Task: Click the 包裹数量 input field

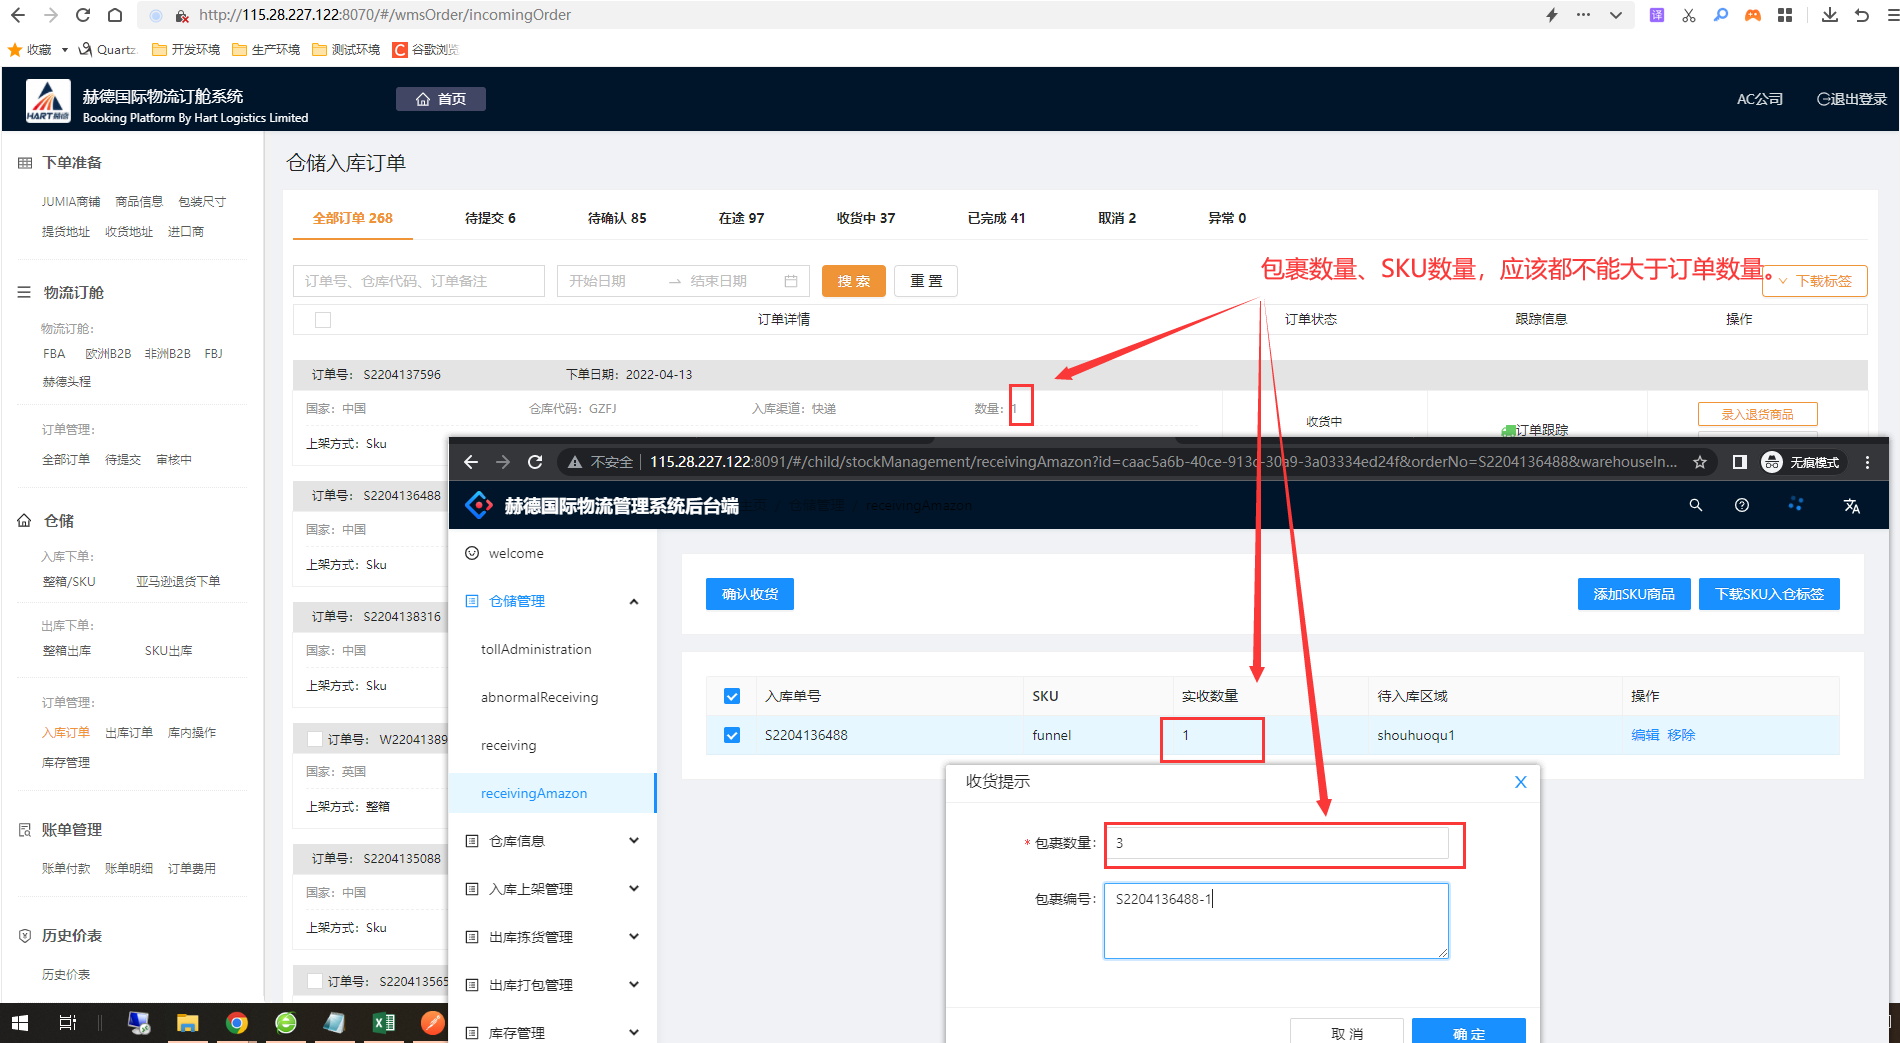Action: pos(1276,843)
